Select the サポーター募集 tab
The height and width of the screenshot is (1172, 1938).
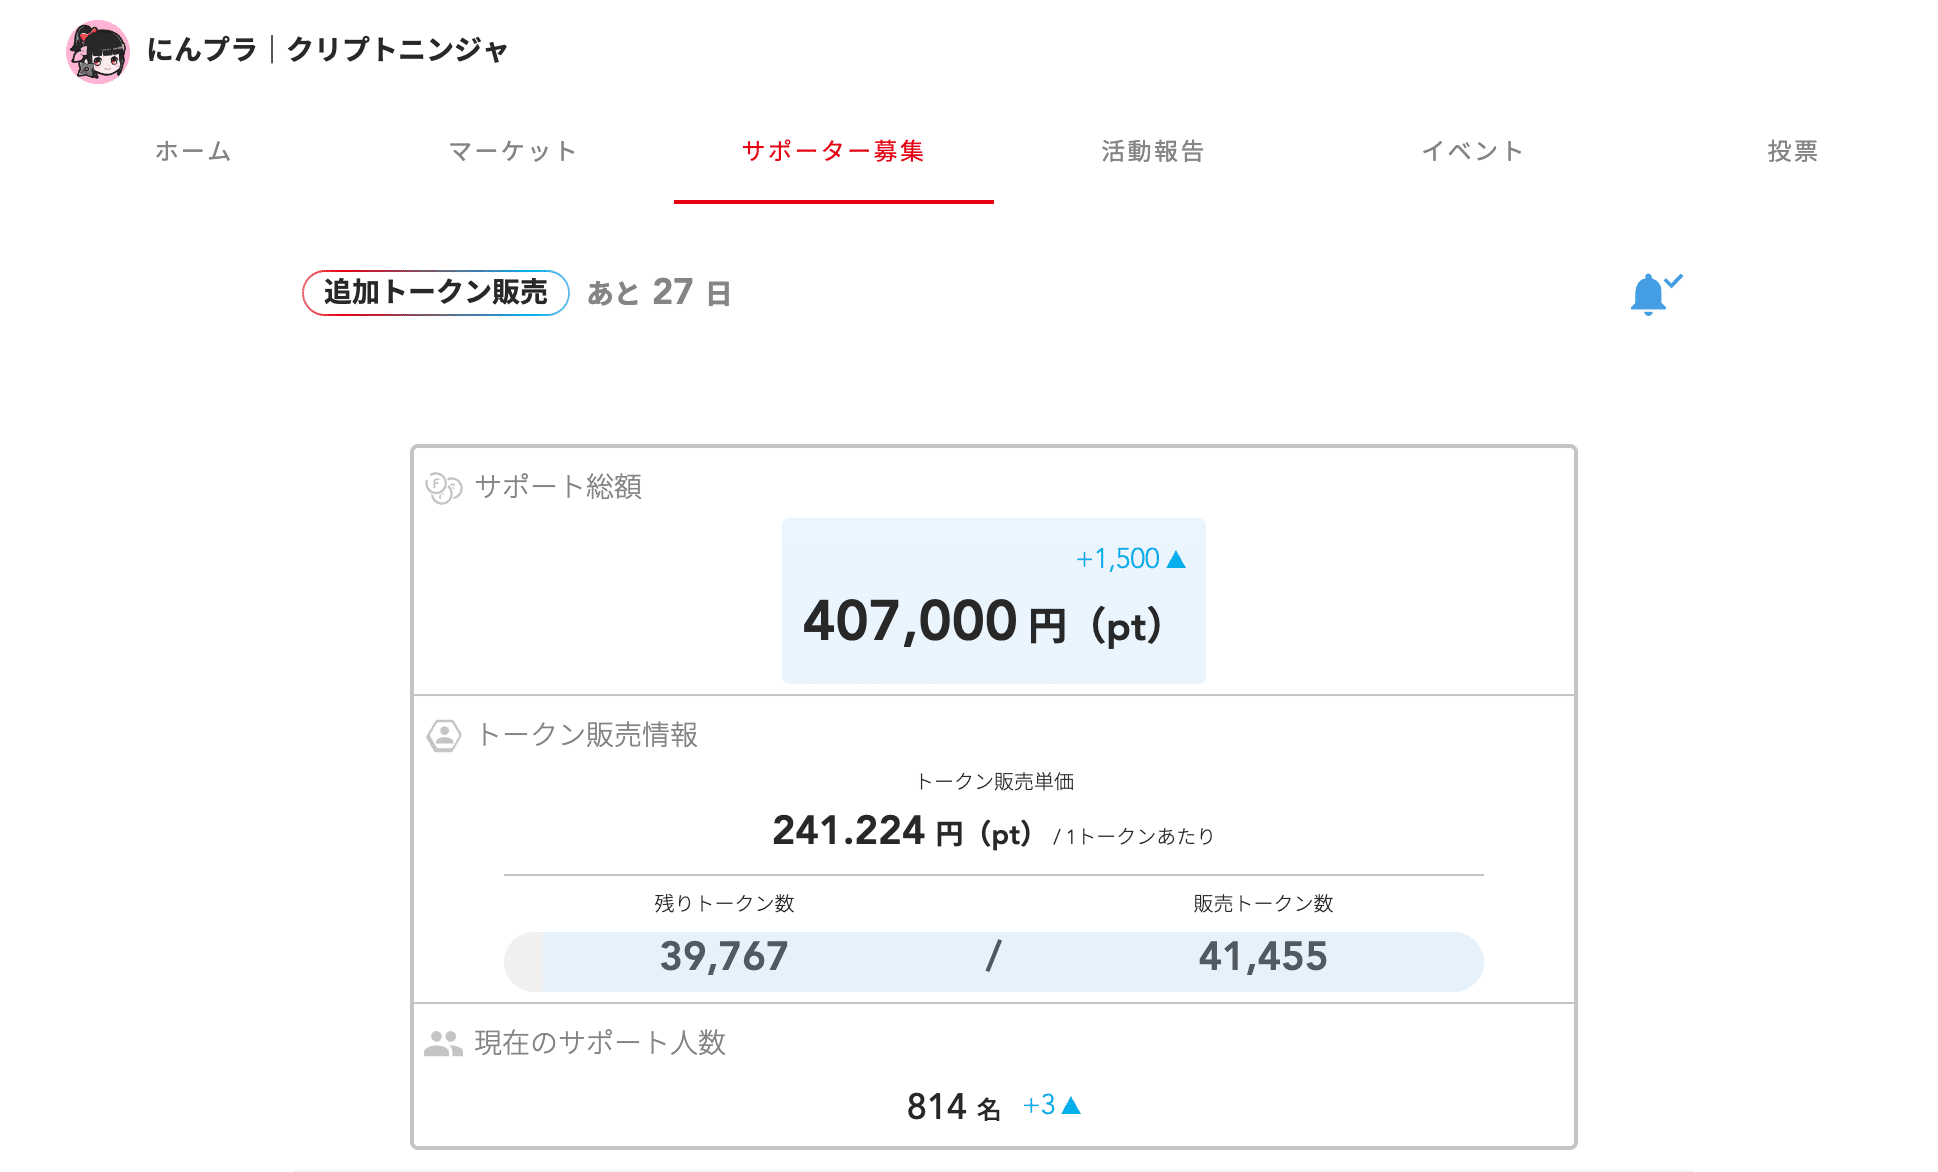click(833, 151)
